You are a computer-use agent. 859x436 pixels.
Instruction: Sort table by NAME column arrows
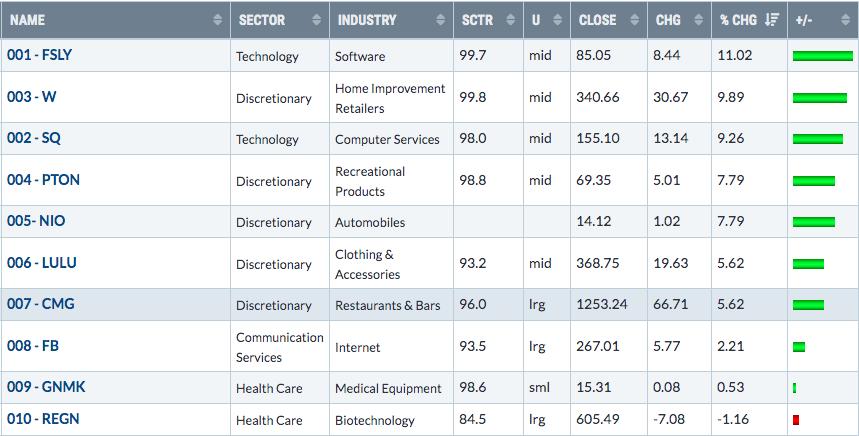click(x=217, y=20)
